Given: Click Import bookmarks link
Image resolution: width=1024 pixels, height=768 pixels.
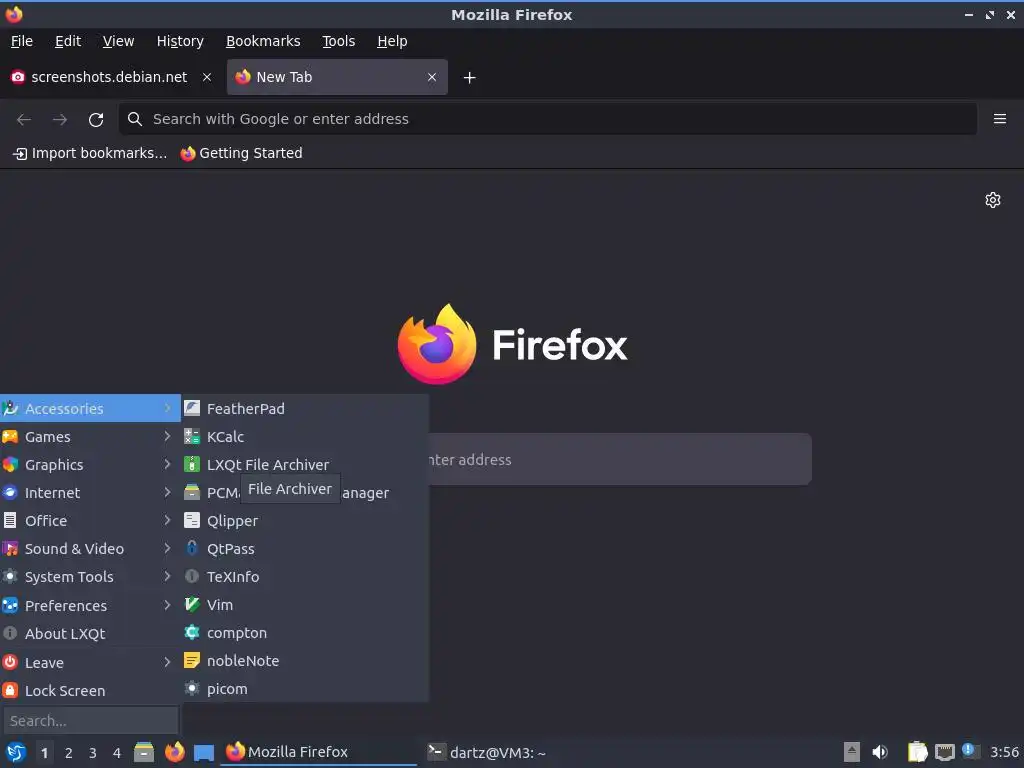Looking at the screenshot, I should [90, 153].
